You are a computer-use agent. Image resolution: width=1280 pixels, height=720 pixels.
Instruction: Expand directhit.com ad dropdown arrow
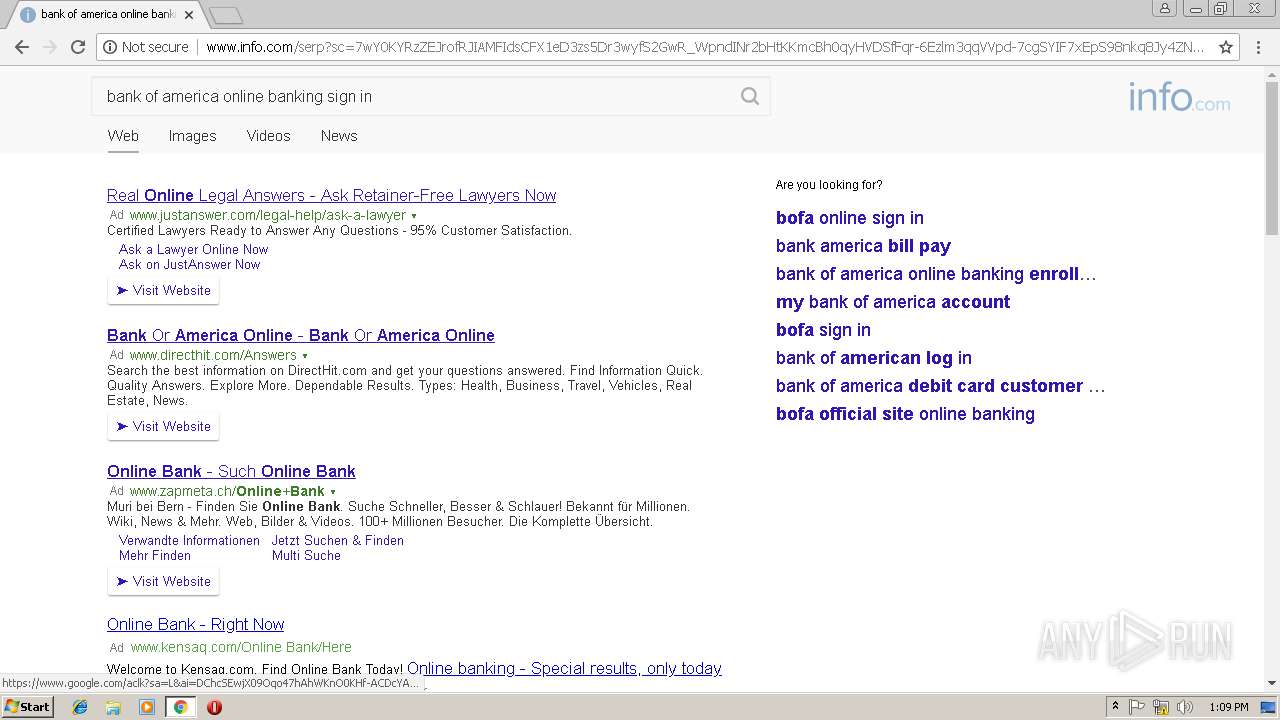pyautogui.click(x=305, y=356)
